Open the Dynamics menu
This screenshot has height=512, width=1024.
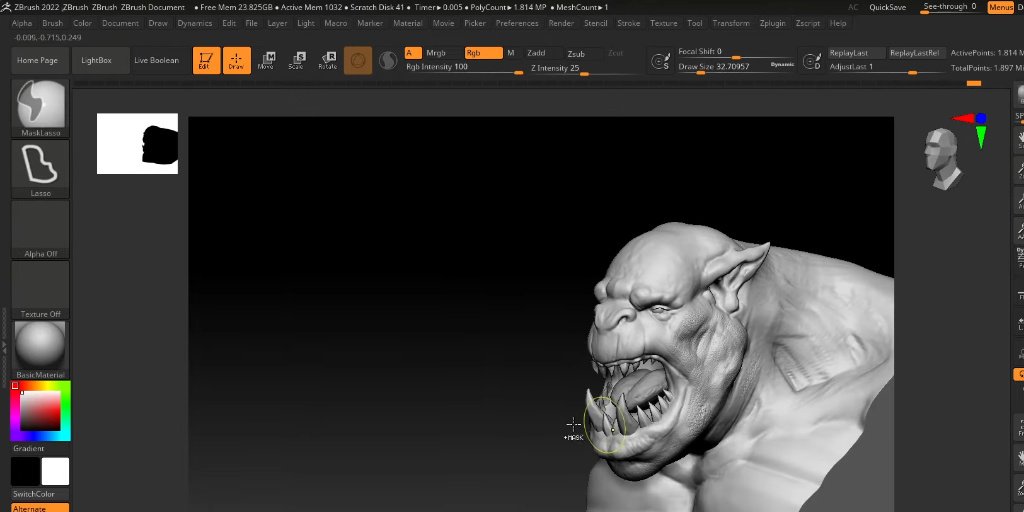point(195,23)
